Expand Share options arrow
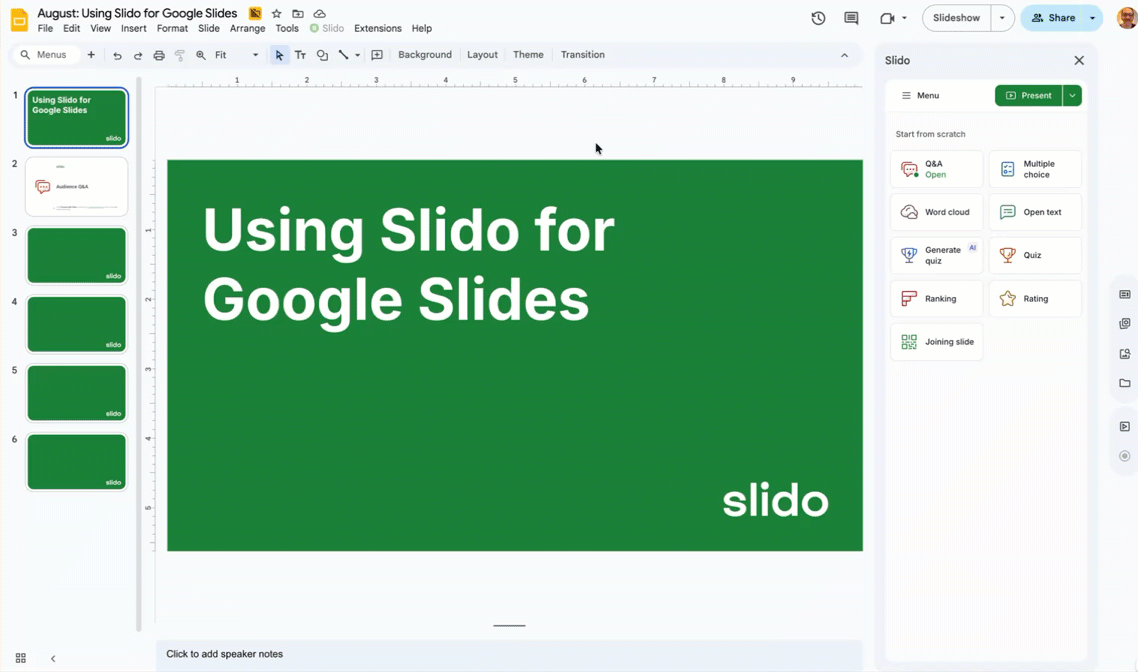Viewport: 1138px width, 672px height. [x=1092, y=18]
